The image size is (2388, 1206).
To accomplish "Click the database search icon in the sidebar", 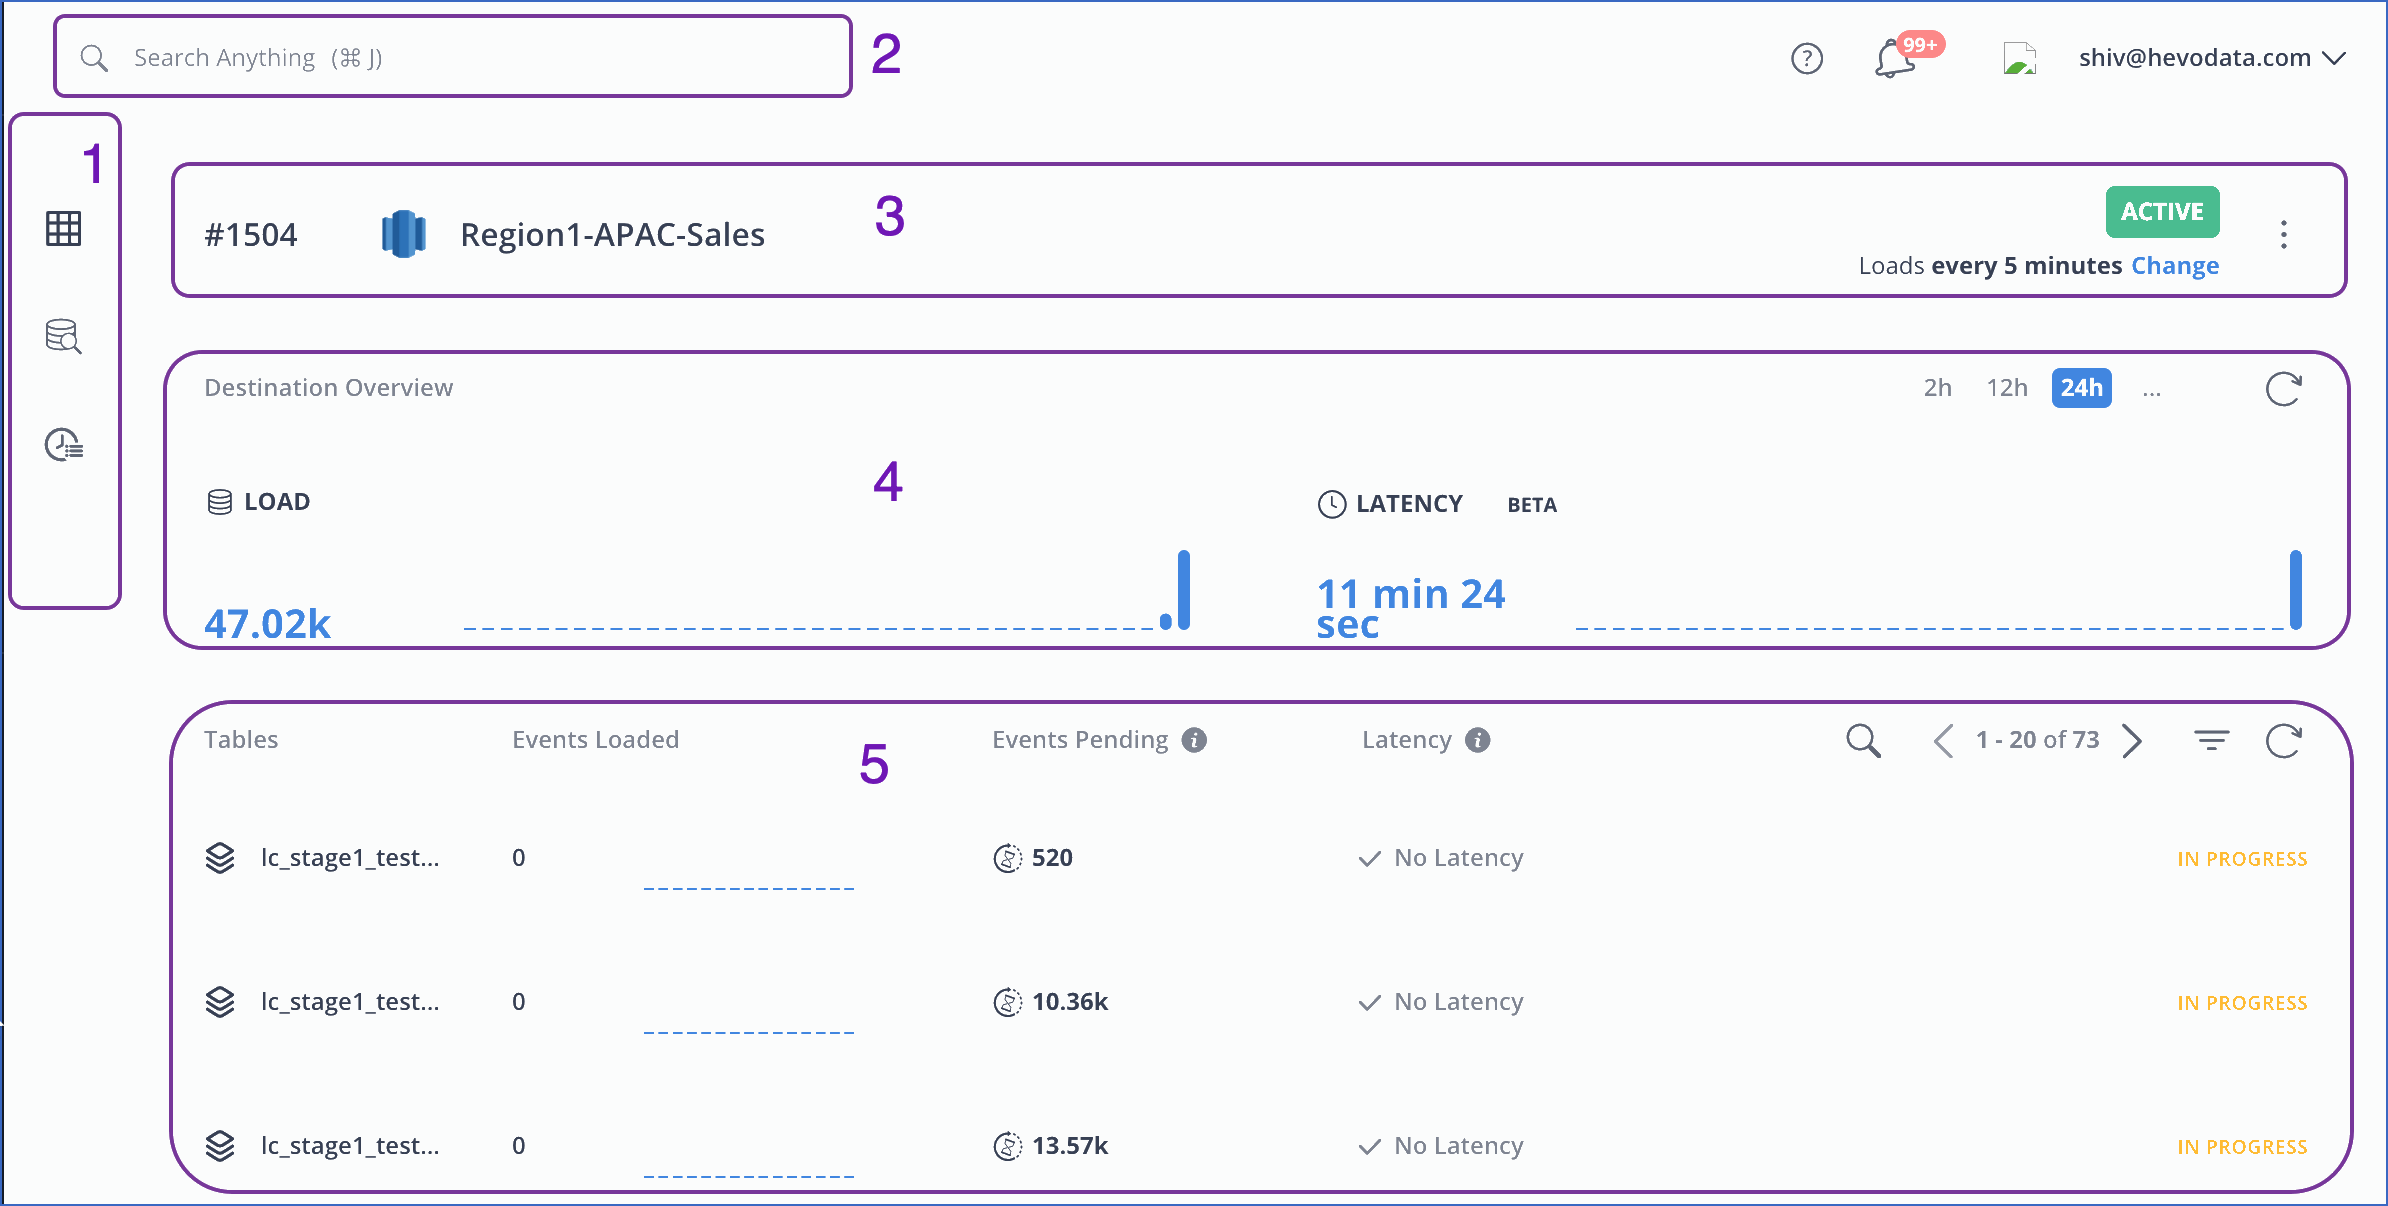I will [63, 336].
